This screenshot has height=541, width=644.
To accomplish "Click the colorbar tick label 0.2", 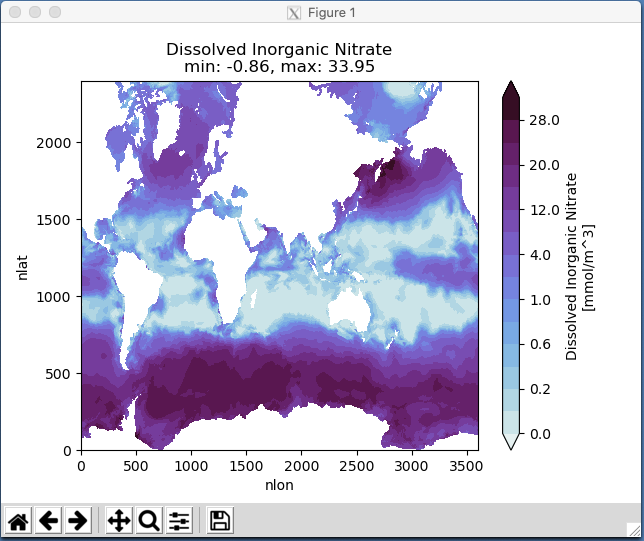I will coord(540,389).
